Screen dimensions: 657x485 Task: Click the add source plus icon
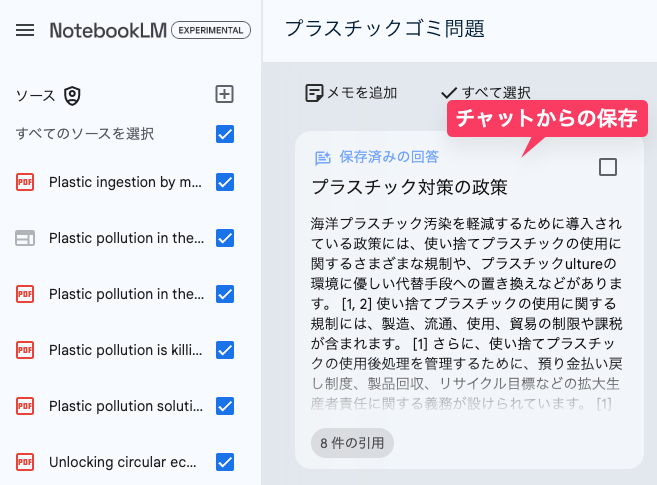point(225,94)
